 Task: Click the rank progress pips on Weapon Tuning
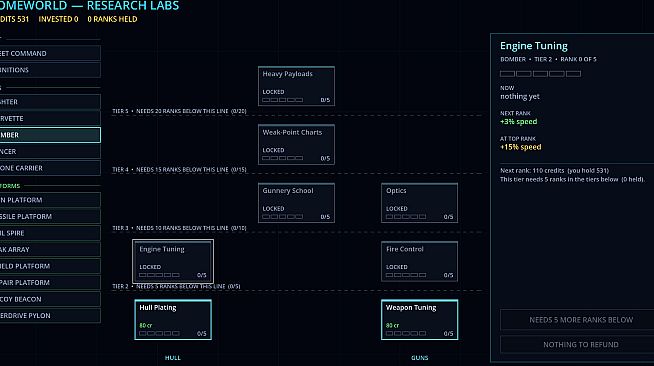(x=406, y=333)
